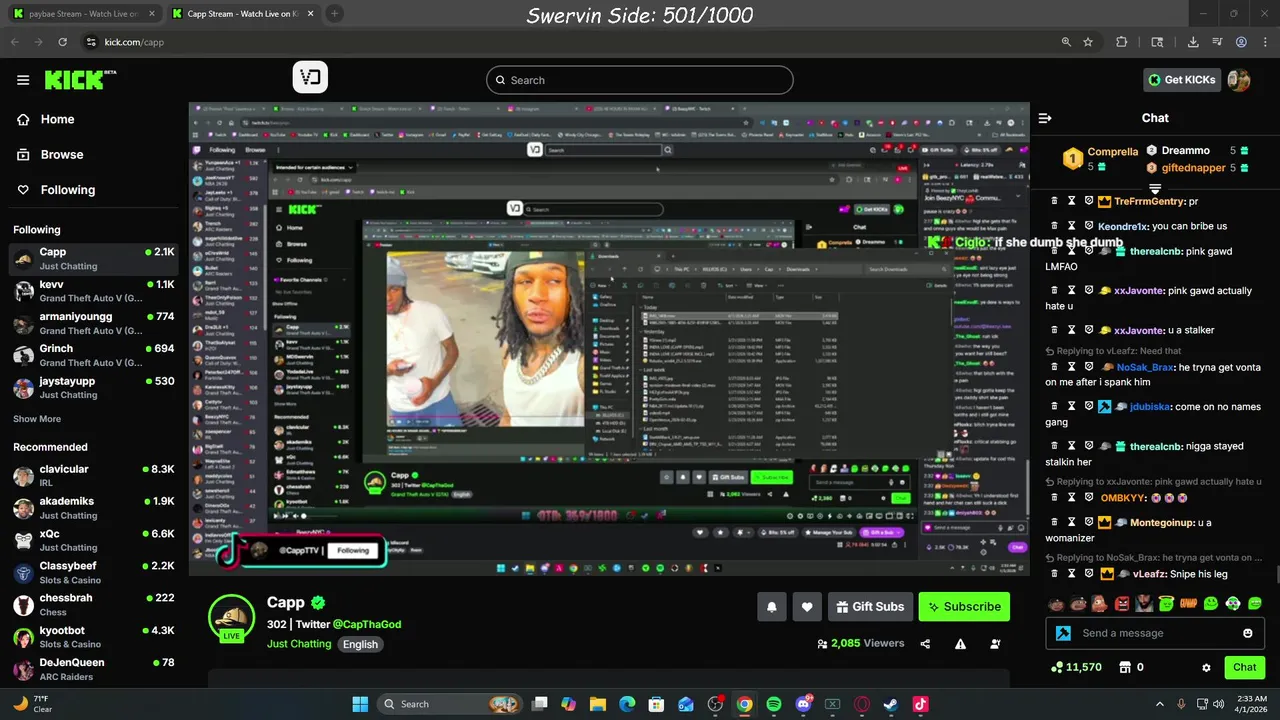1280x720 pixels.
Task: Click the kick.com/capp address bar
Action: click(x=570, y=42)
